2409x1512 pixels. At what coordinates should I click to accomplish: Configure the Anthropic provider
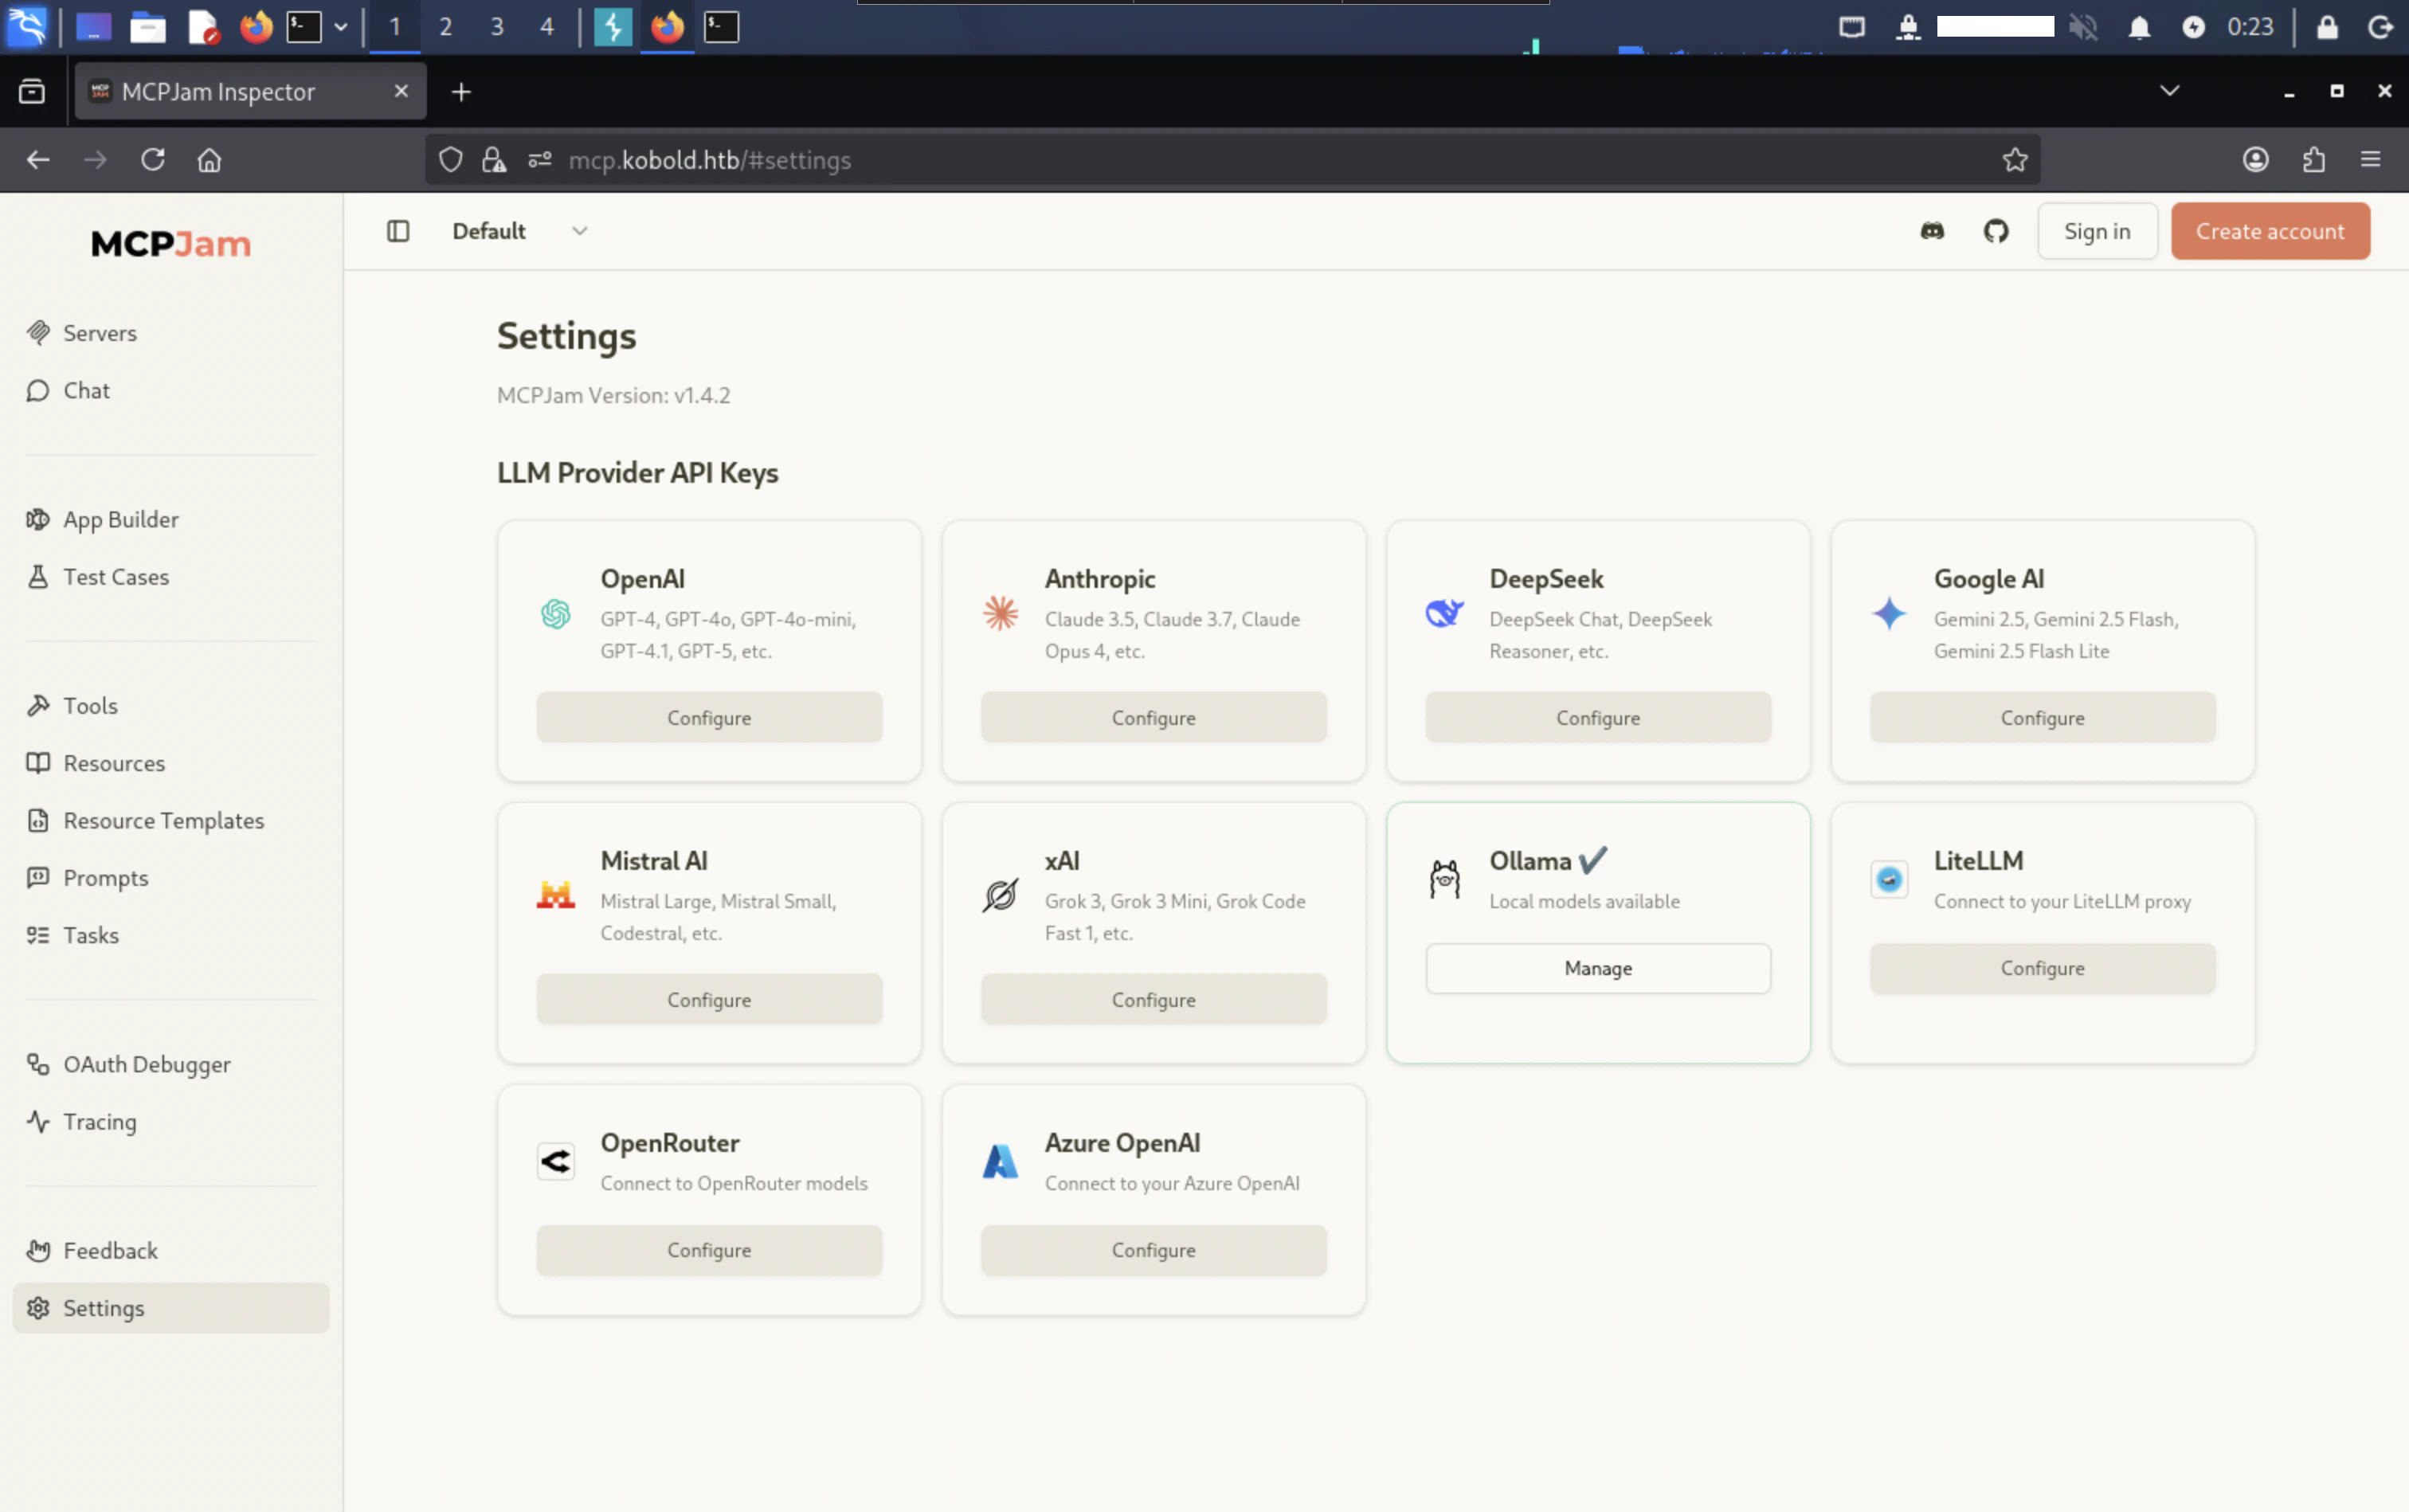click(1153, 718)
